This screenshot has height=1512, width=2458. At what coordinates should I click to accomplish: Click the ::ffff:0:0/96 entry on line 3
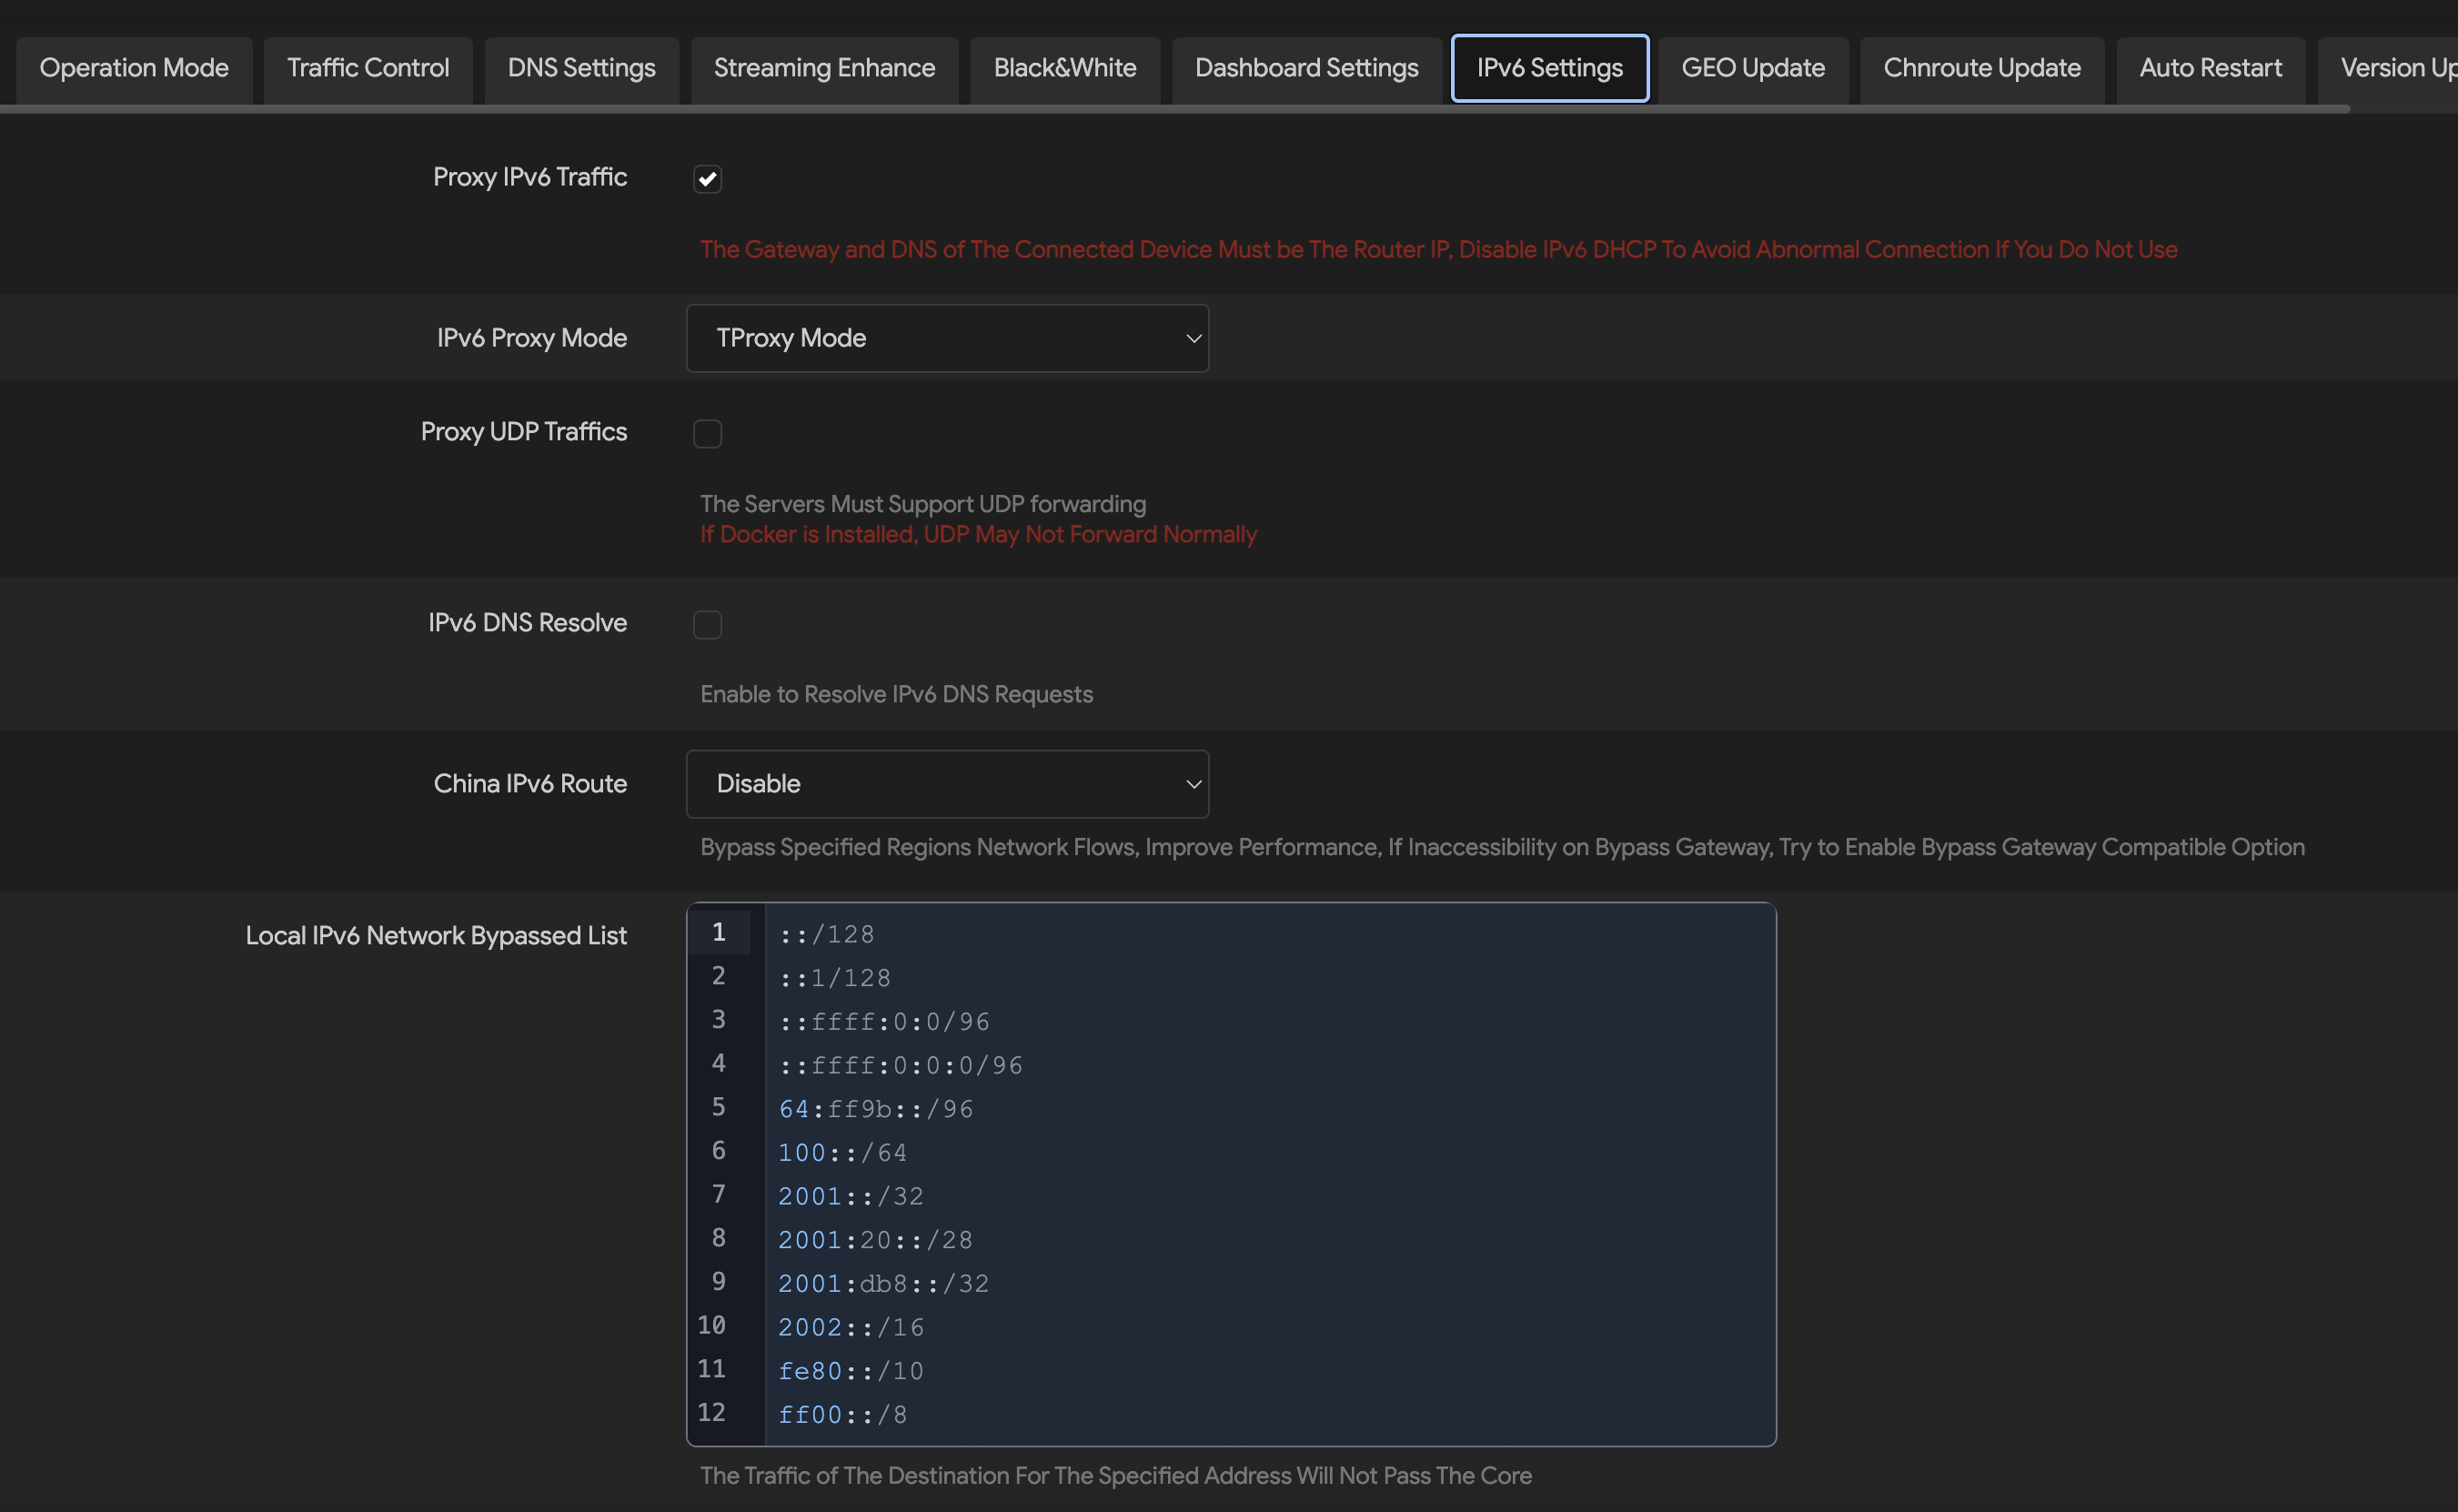click(885, 1022)
